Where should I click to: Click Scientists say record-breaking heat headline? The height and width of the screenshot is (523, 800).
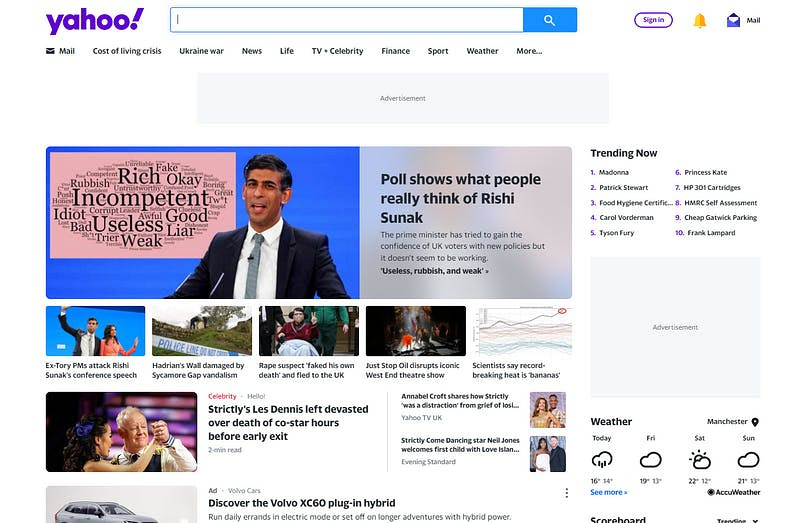pyautogui.click(x=516, y=370)
